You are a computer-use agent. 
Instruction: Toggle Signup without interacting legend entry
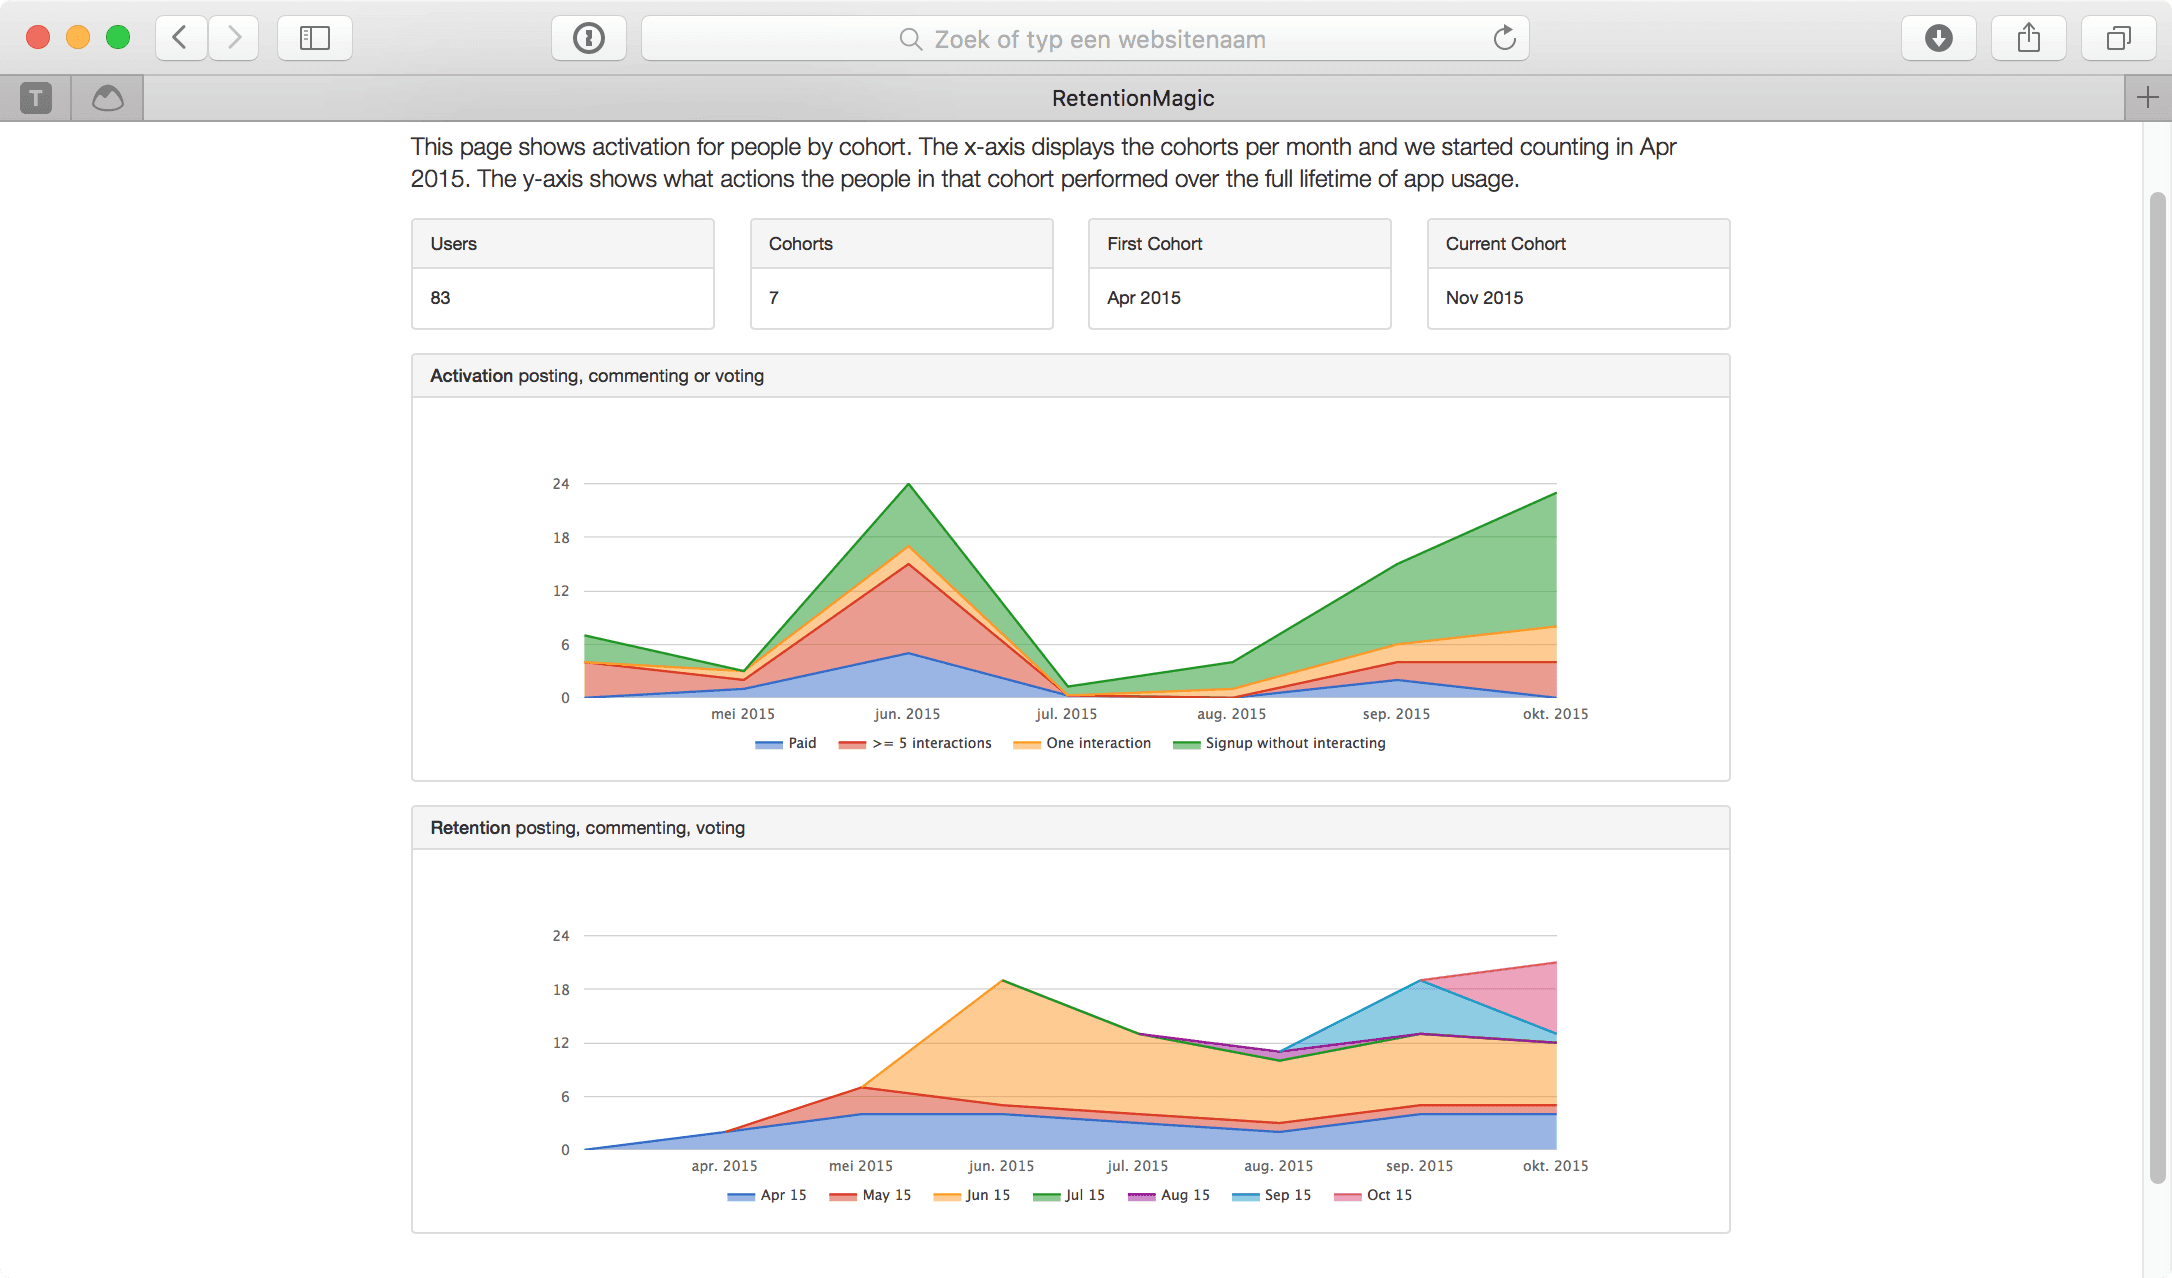tap(1294, 743)
